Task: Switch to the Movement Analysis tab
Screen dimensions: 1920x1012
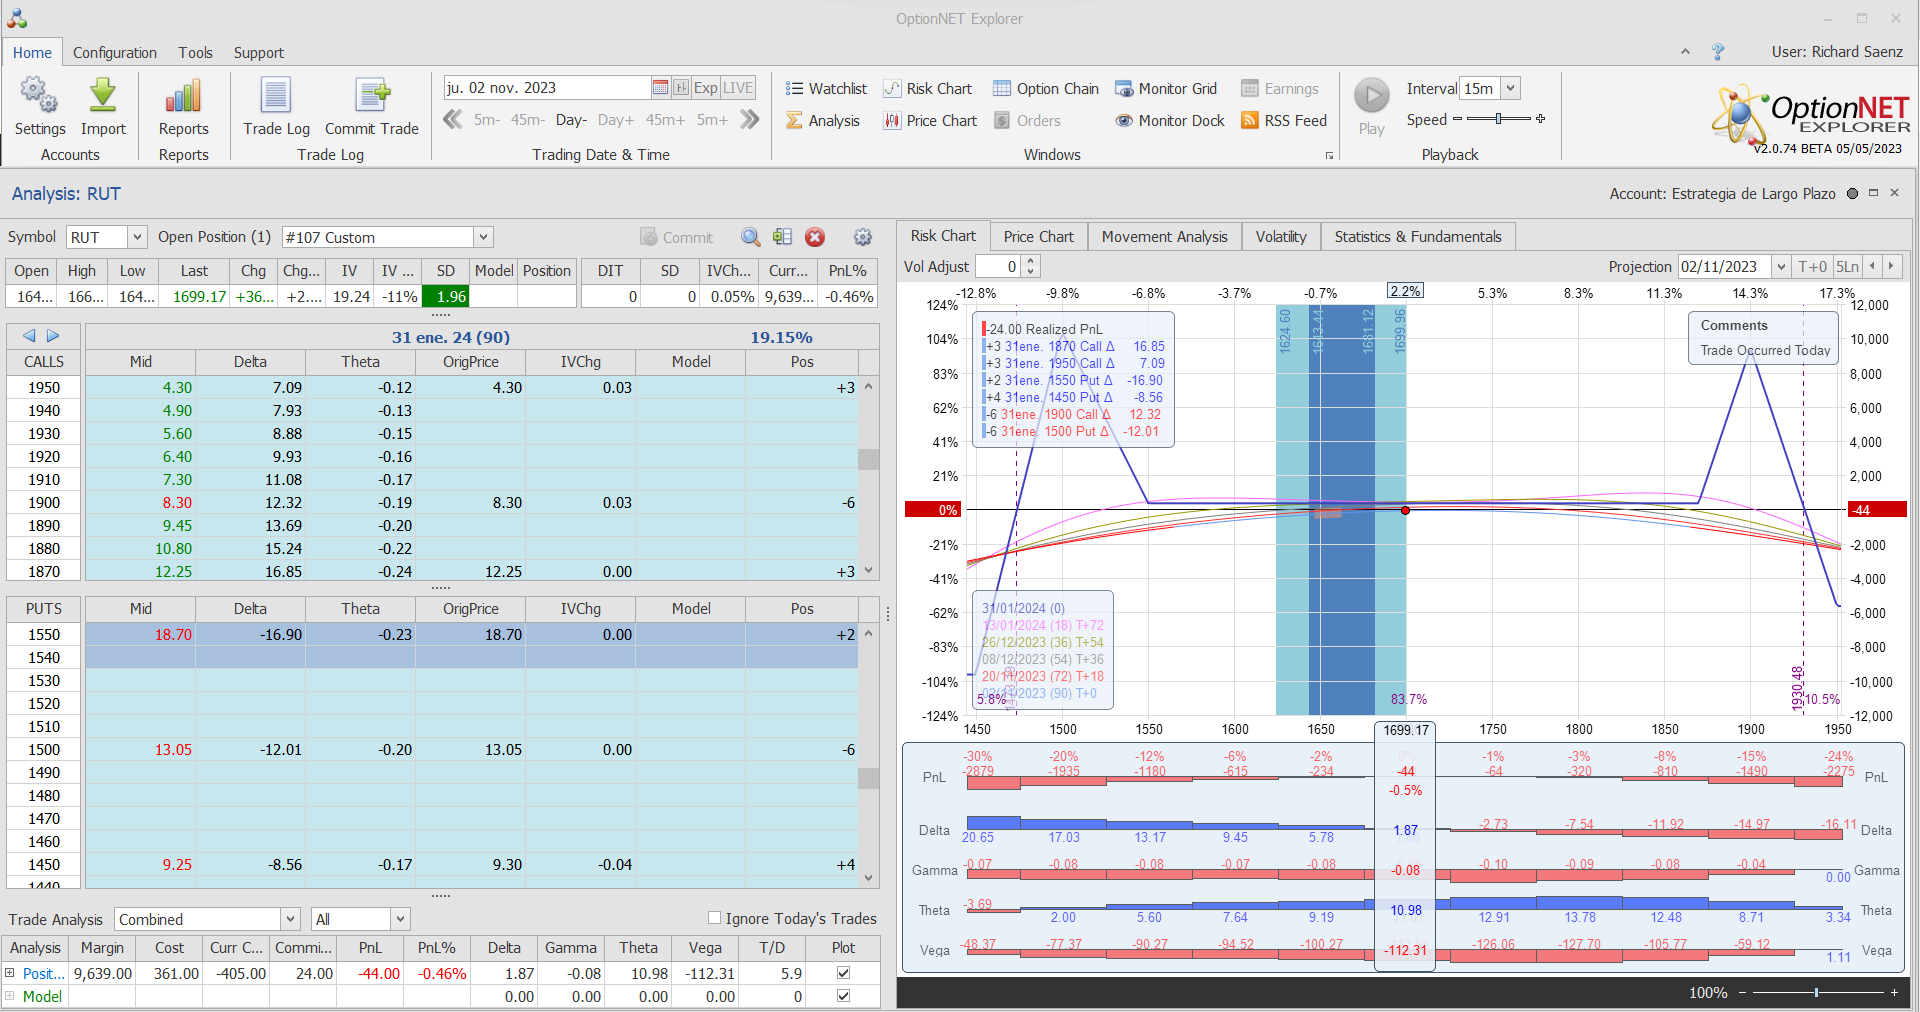Action: [x=1164, y=237]
